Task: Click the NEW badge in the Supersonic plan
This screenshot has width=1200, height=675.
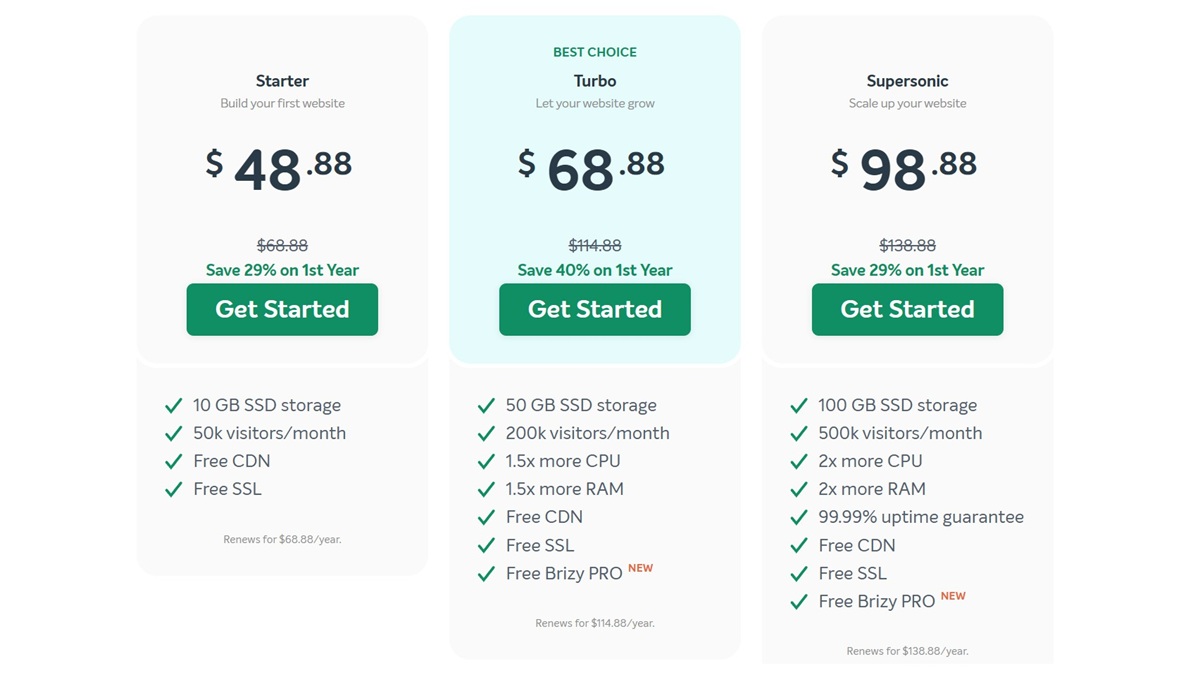Action: click(953, 595)
